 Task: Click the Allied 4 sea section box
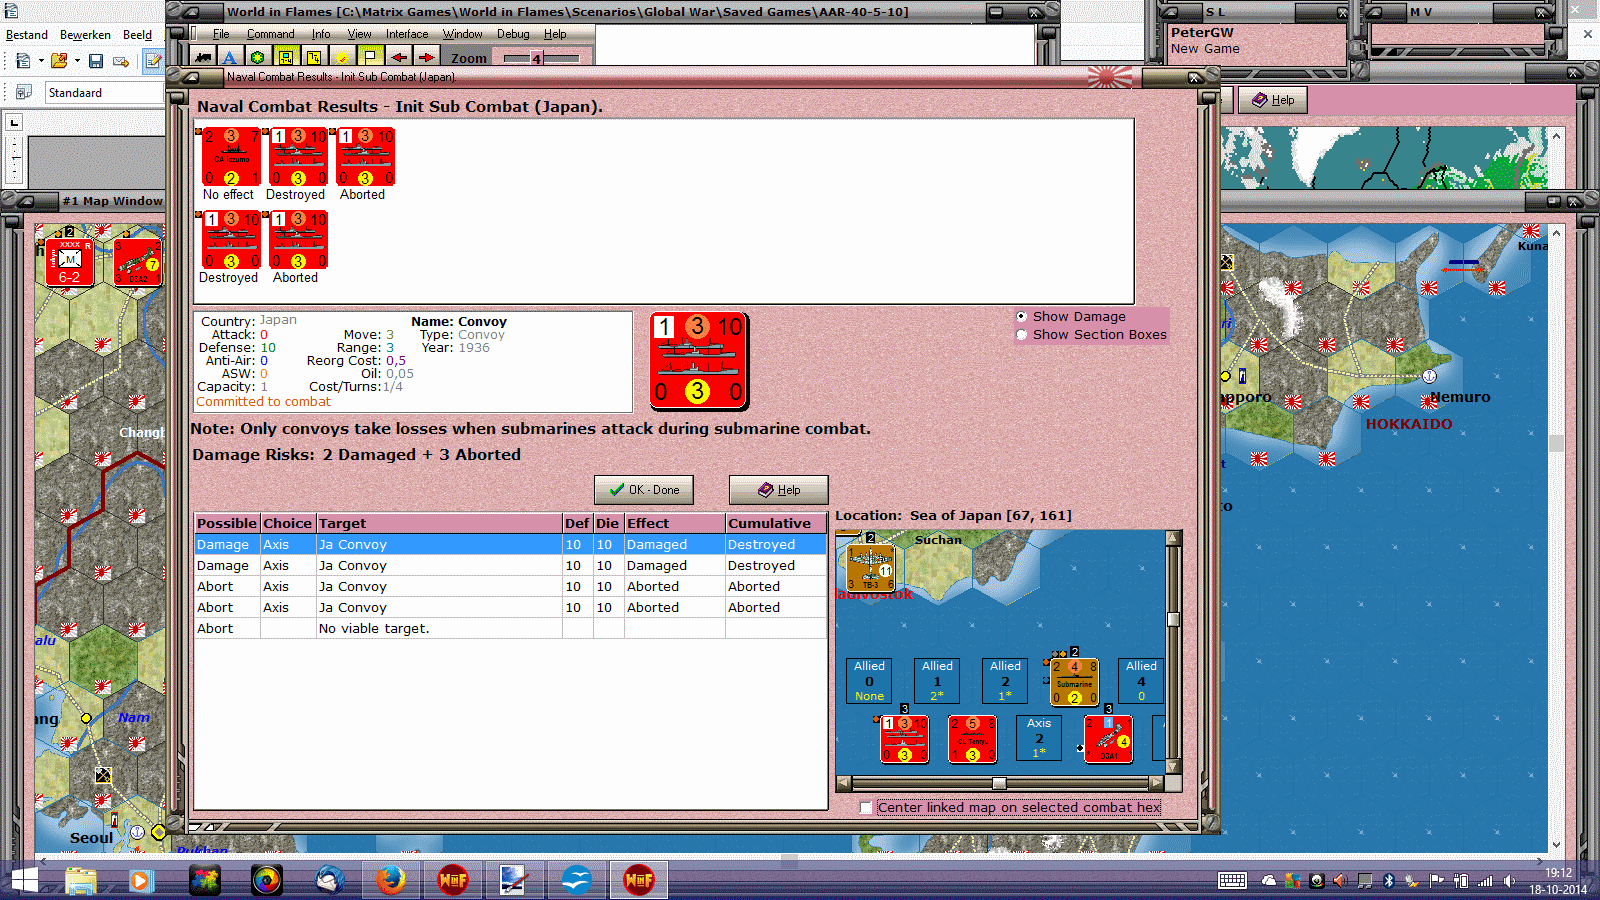click(1141, 681)
